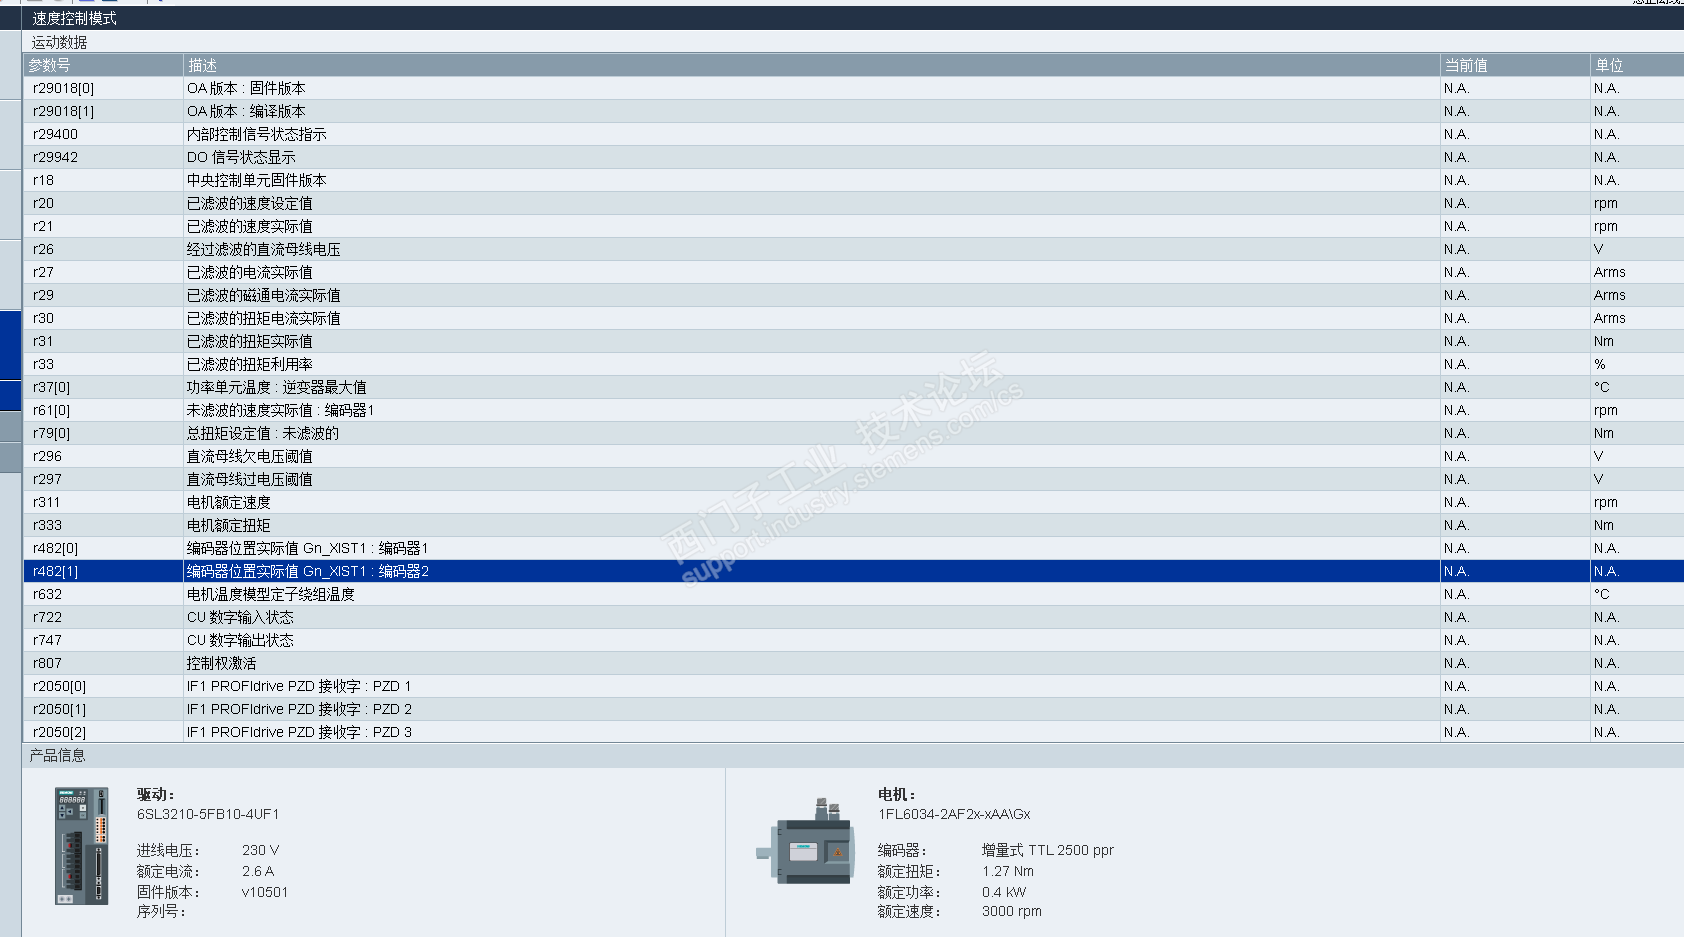Click the current value of r311
This screenshot has height=937, width=1684.
1456,502
